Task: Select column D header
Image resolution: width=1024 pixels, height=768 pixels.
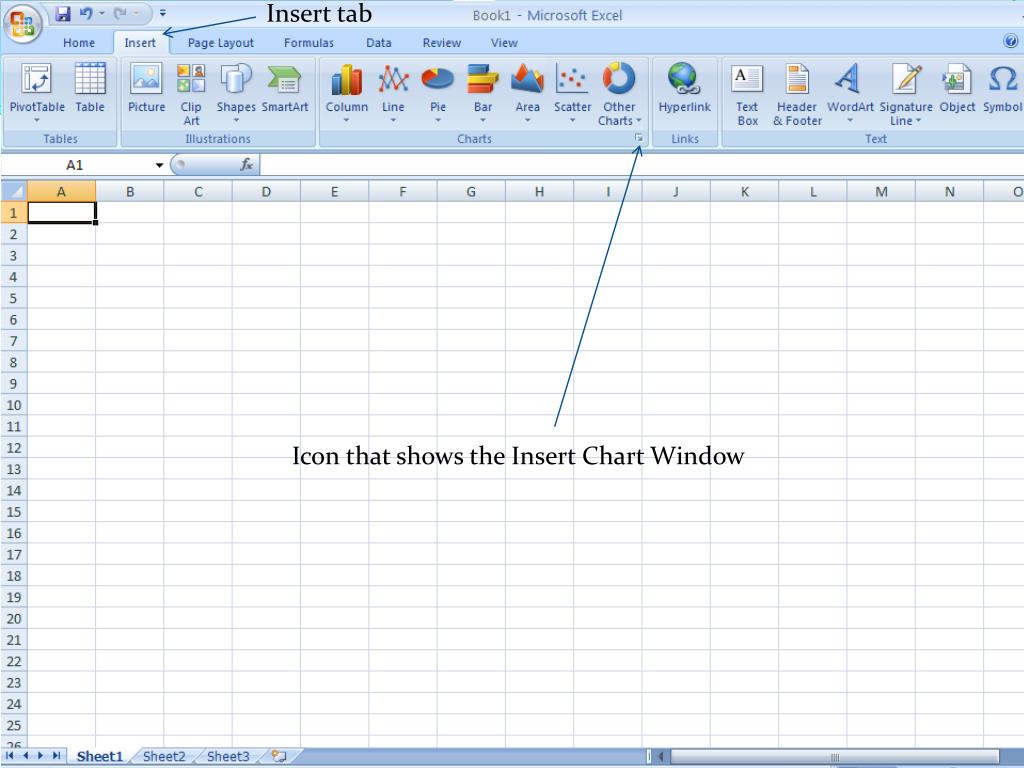Action: tap(266, 191)
